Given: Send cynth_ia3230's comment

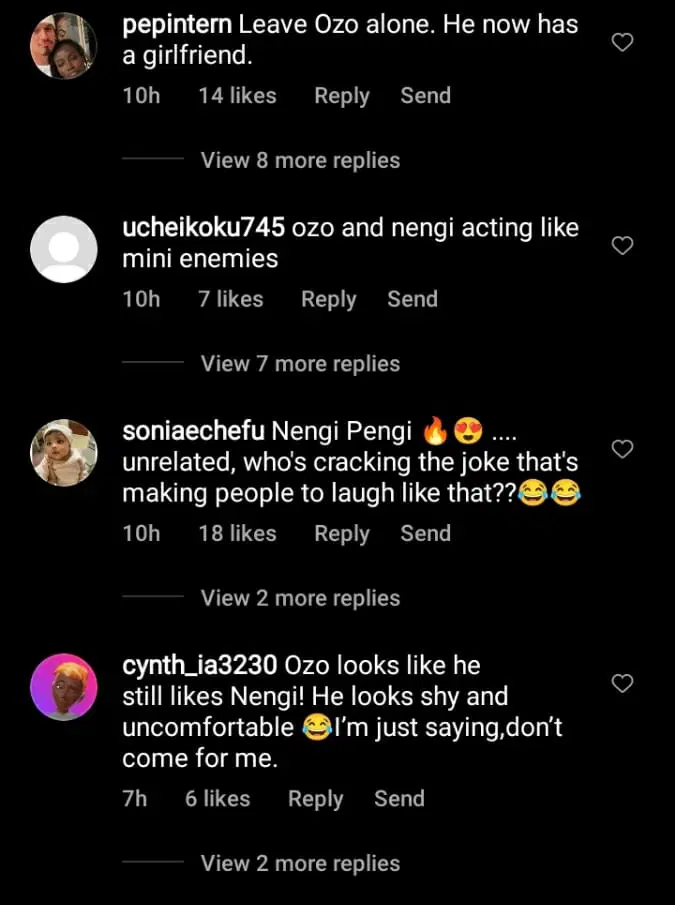Looking at the screenshot, I should 399,798.
